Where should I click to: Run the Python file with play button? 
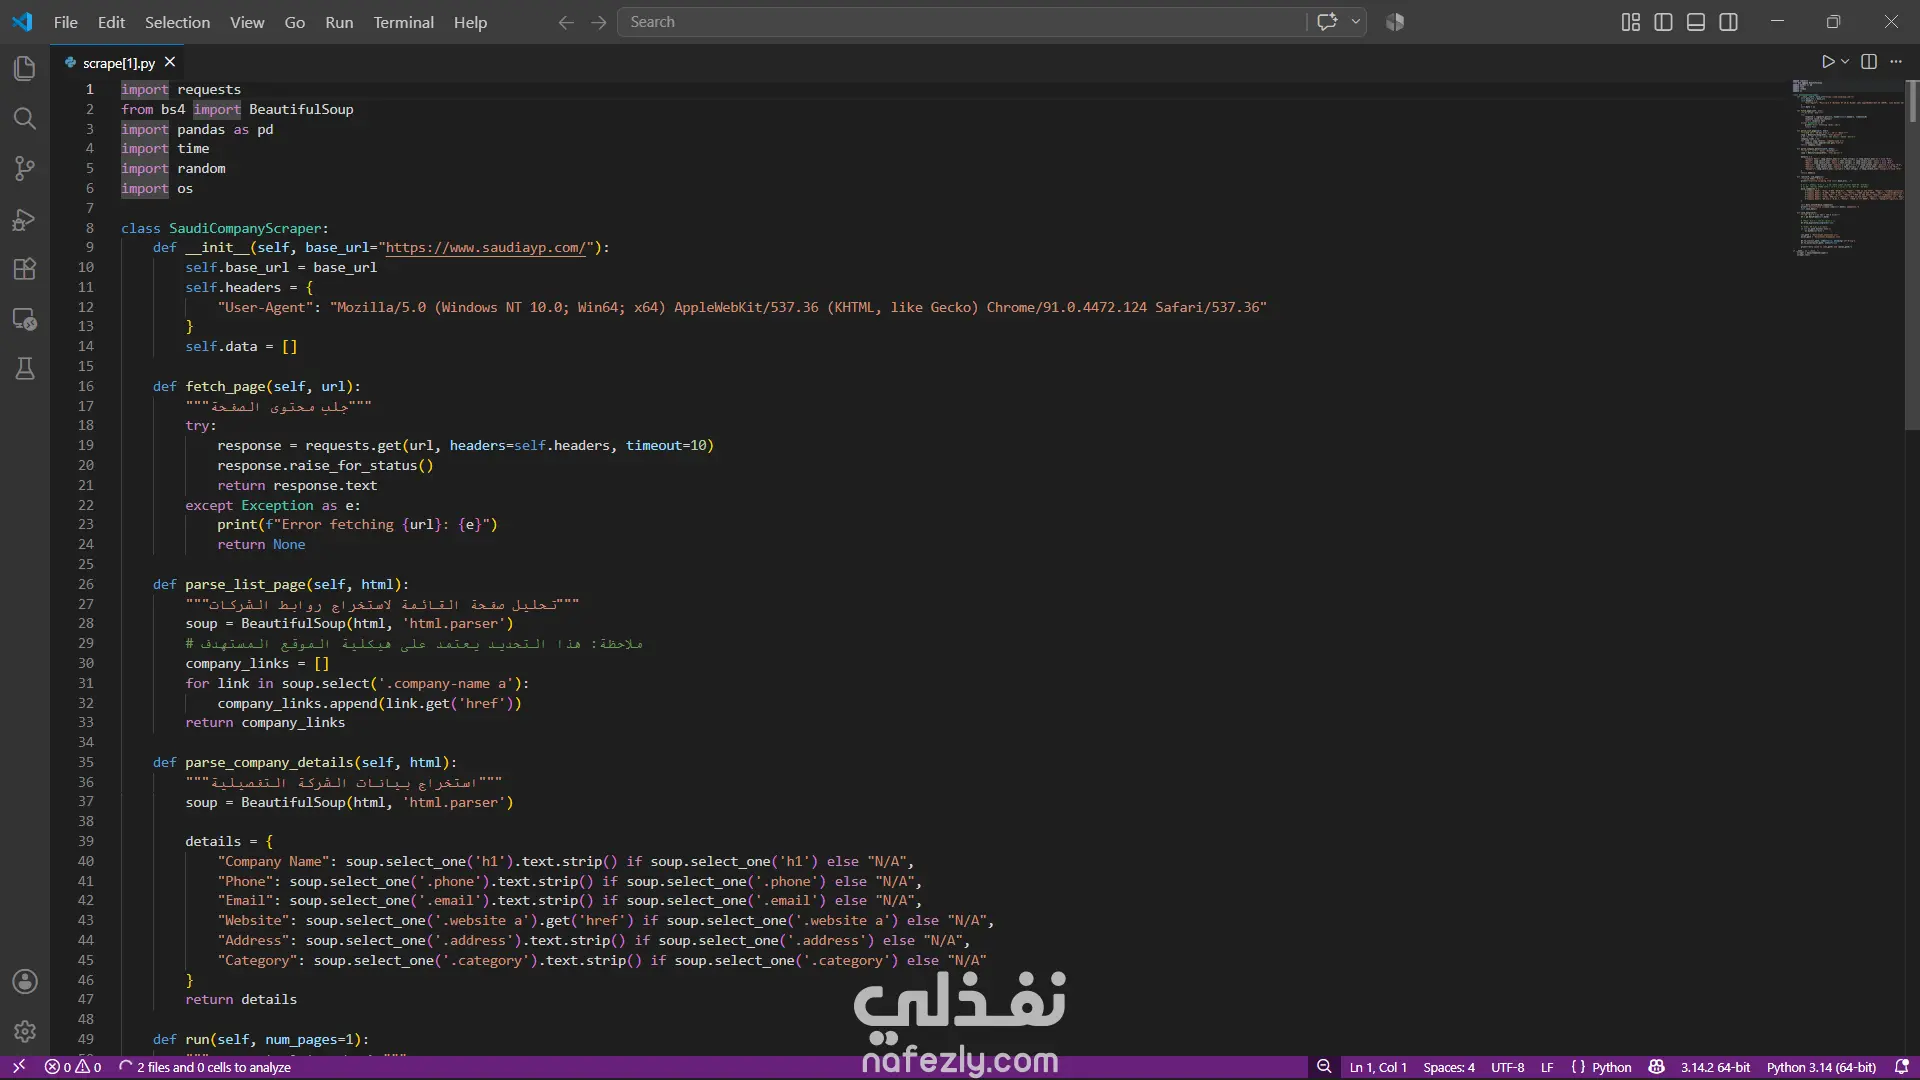coord(1827,62)
